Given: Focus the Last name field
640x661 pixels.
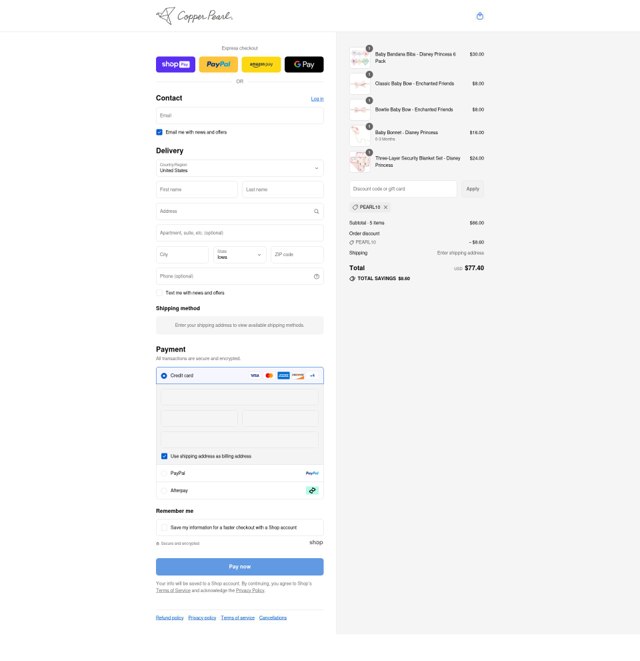Looking at the screenshot, I should [283, 190].
